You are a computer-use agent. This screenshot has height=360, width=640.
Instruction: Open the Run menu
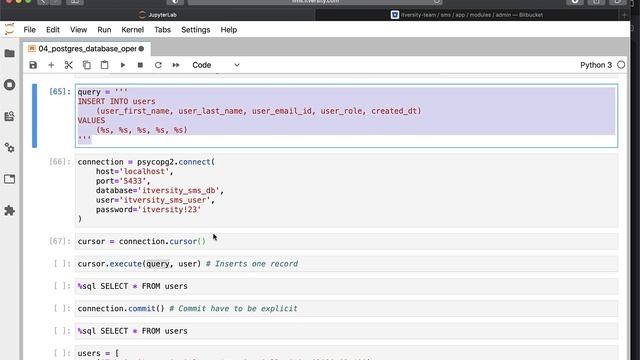[x=104, y=30]
